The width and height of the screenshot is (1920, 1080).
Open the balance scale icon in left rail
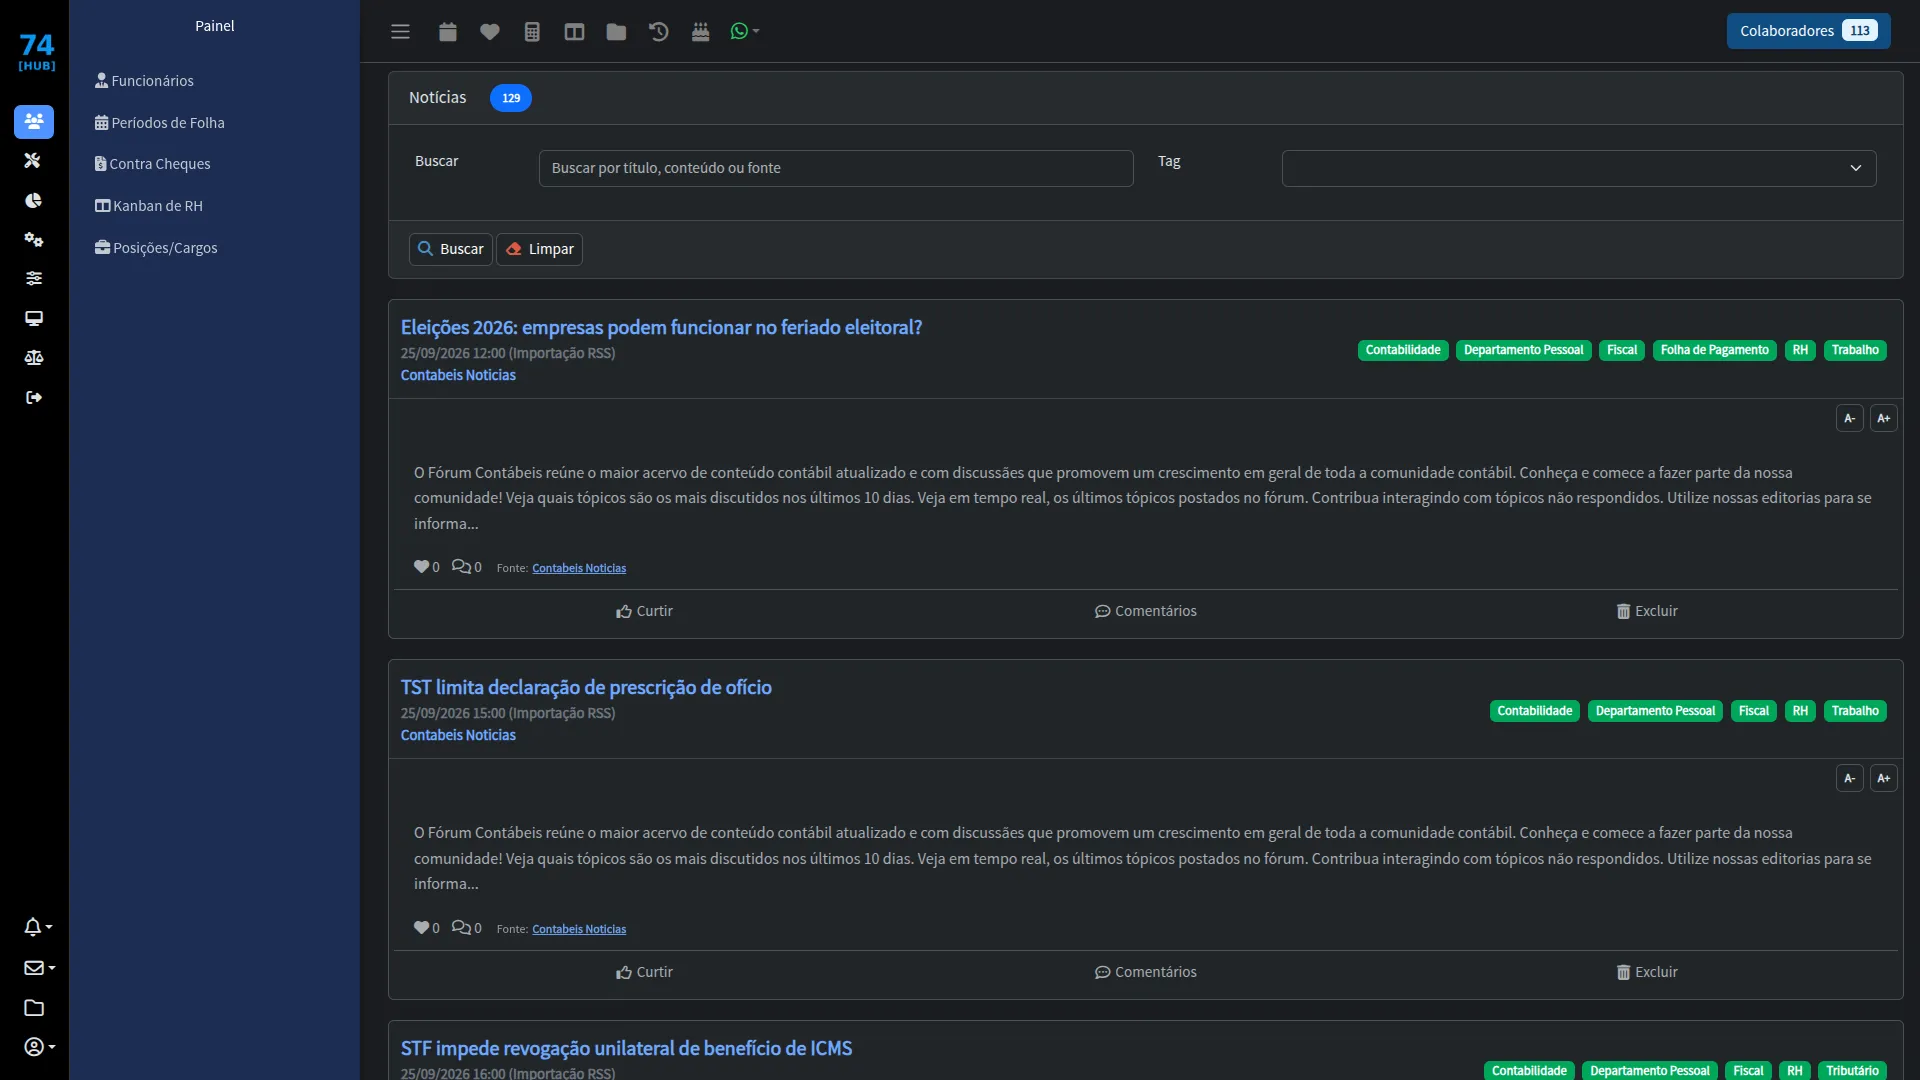pos(34,357)
